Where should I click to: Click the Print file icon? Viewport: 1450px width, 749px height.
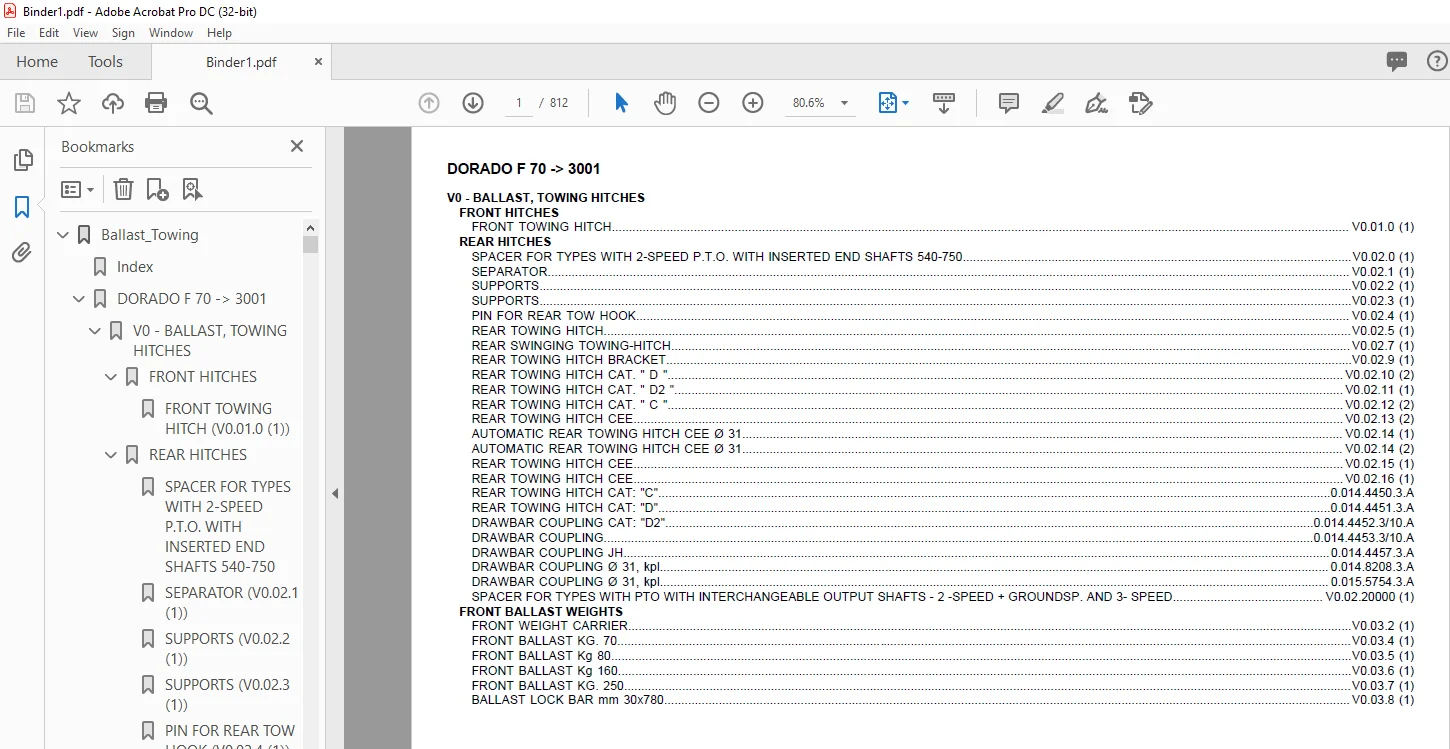pyautogui.click(x=156, y=103)
